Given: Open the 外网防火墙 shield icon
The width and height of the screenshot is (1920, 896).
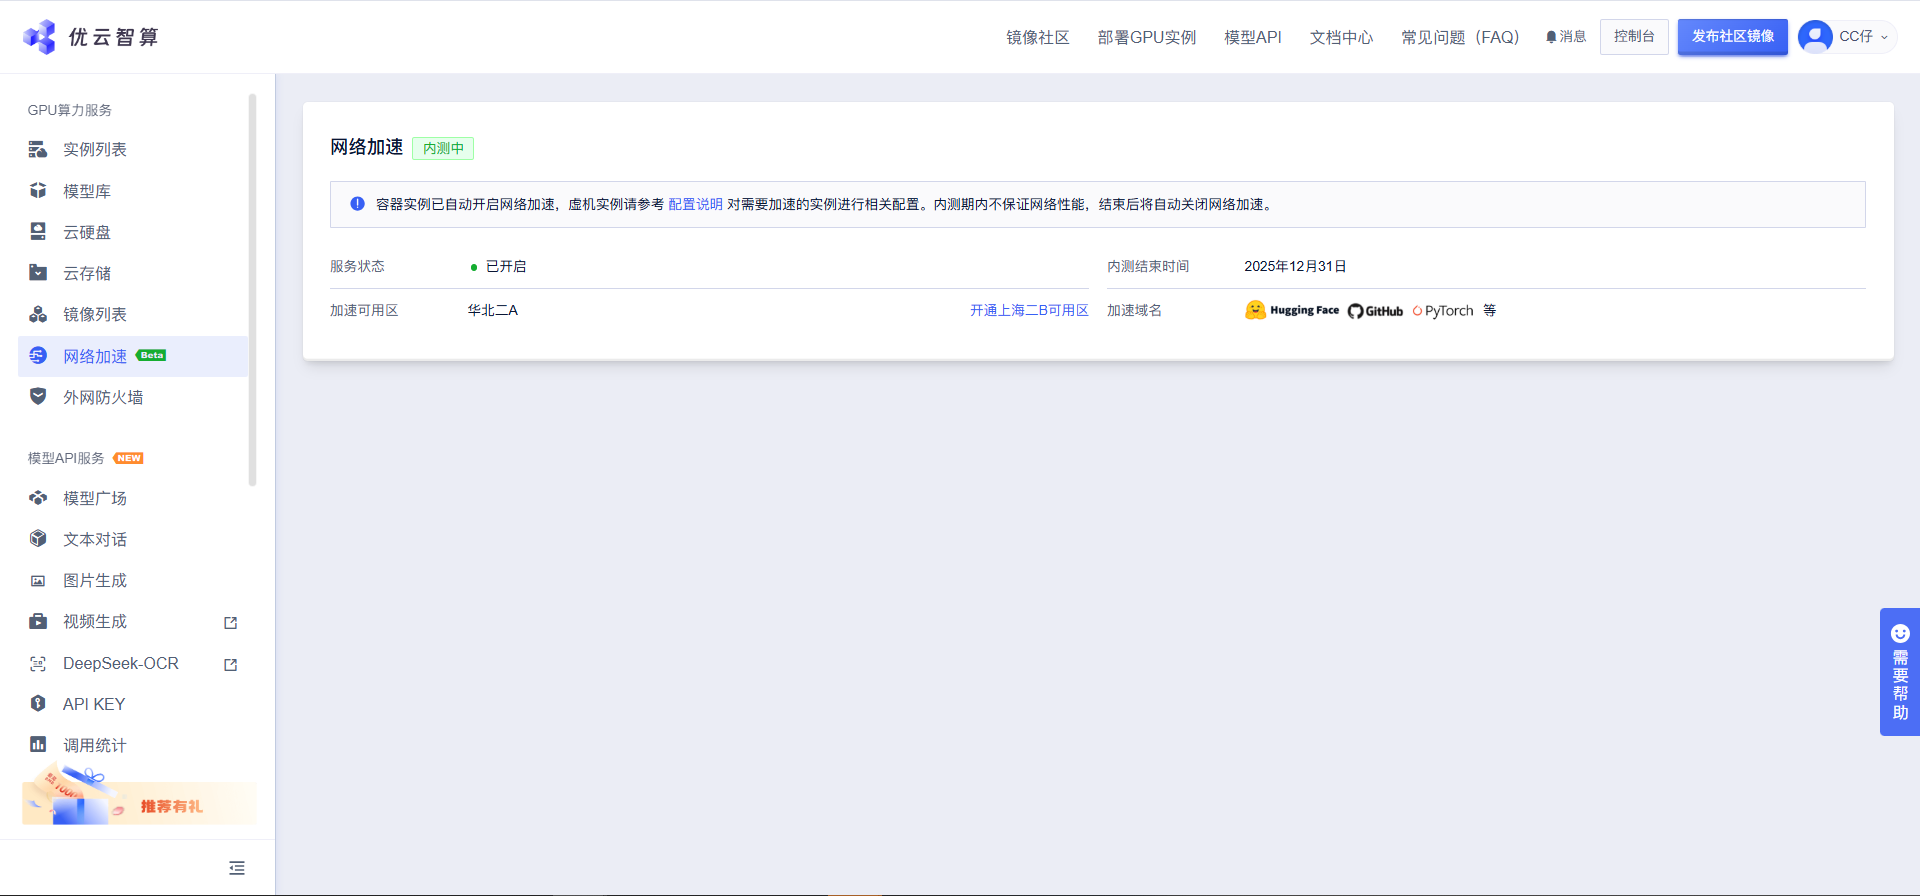Looking at the screenshot, I should click(38, 396).
